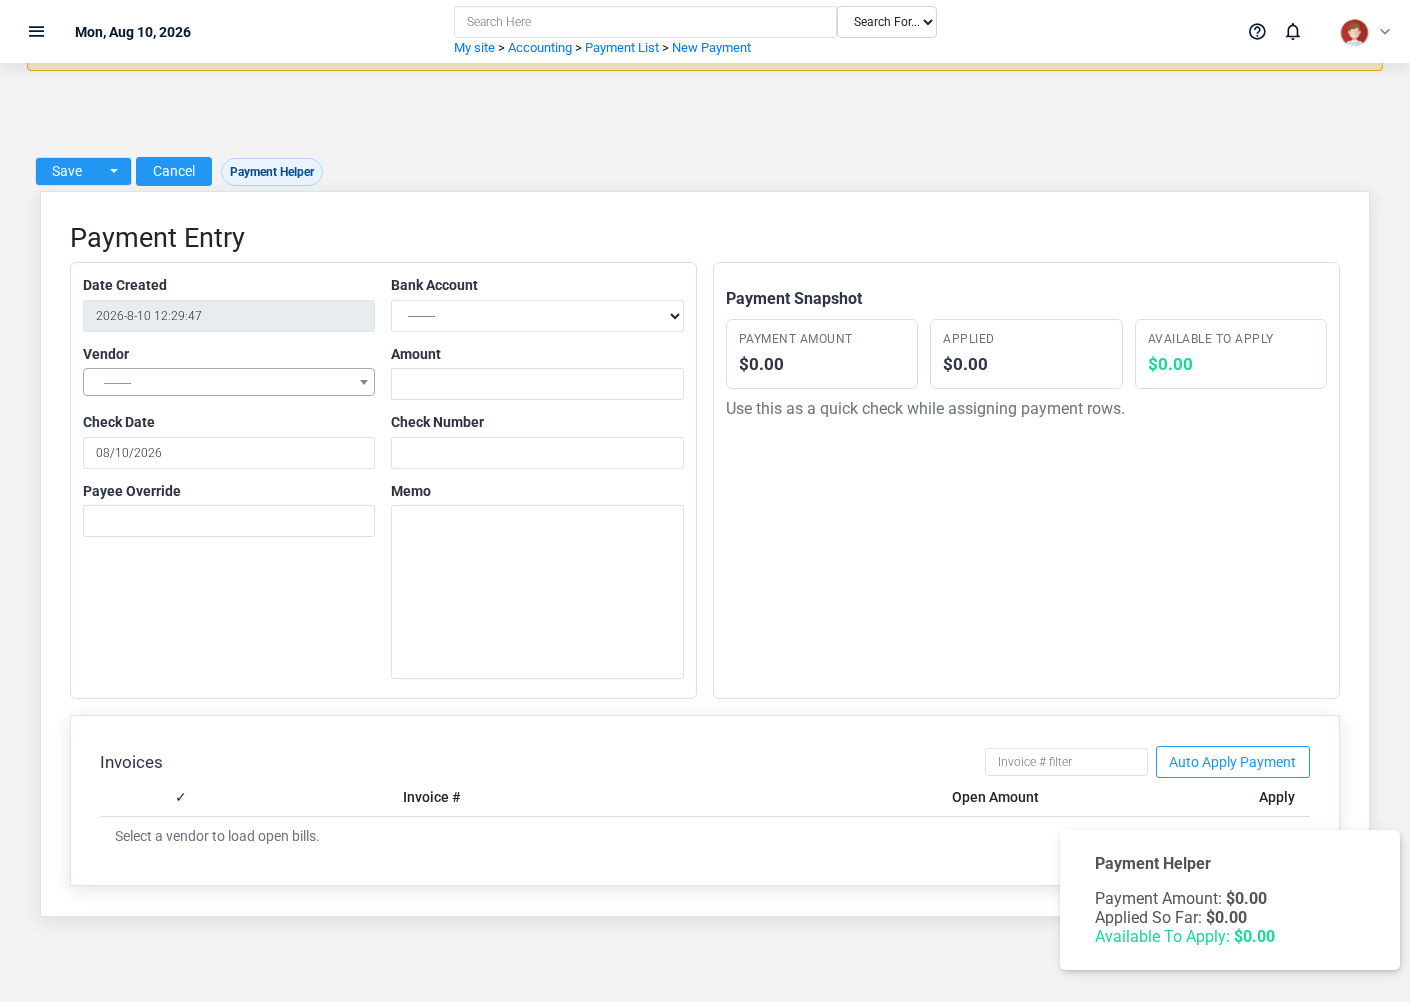Click the Invoices section heading
This screenshot has height=1002, width=1410.
(x=131, y=762)
